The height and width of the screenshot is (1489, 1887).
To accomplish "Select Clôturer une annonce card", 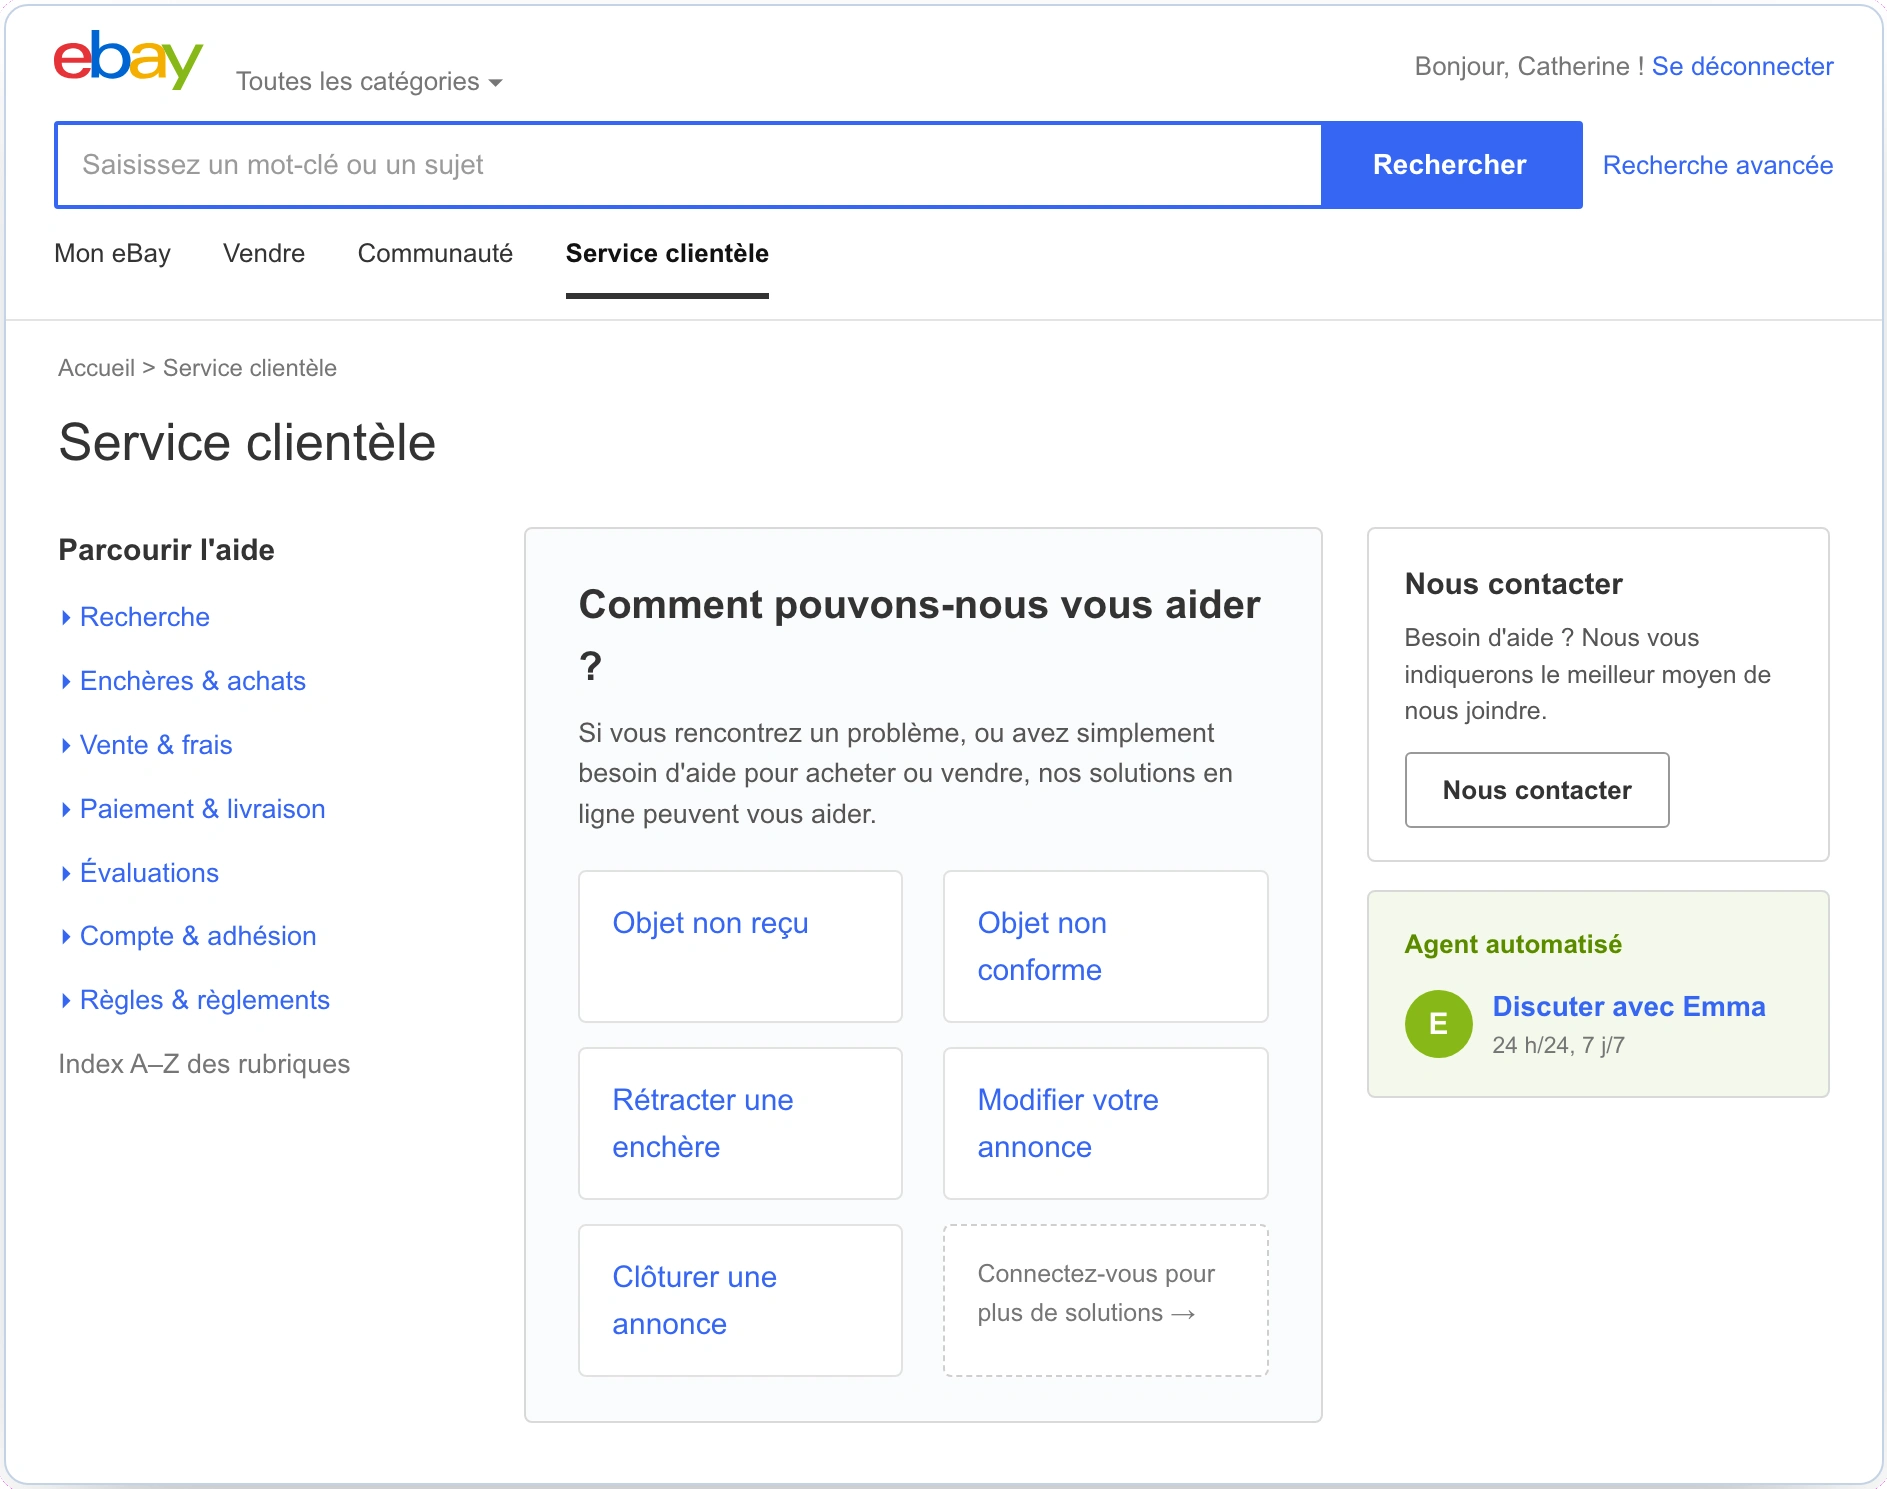I will click(x=740, y=1300).
